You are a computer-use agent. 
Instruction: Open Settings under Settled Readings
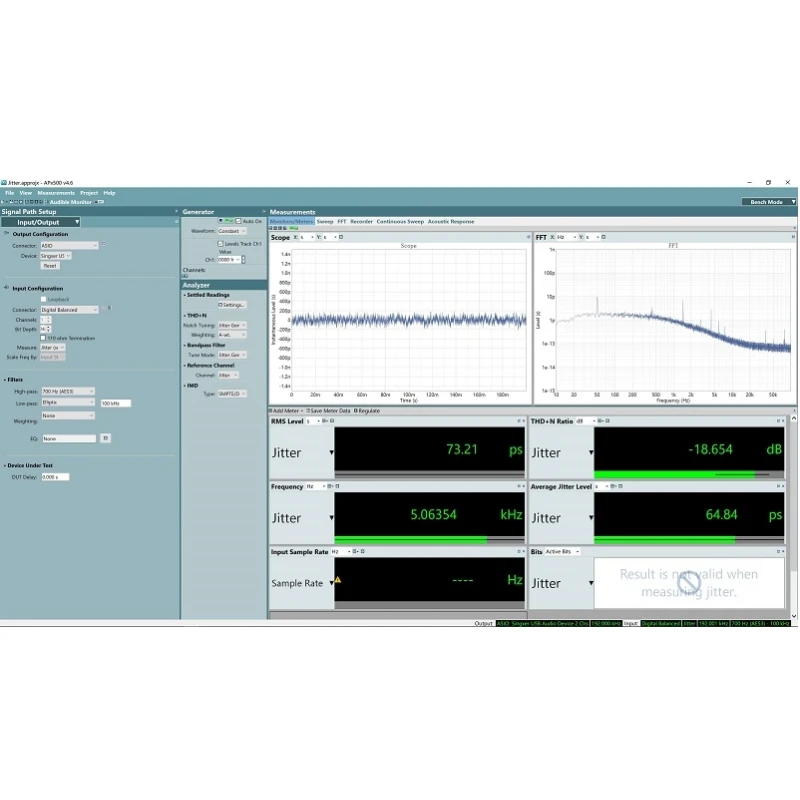click(231, 304)
